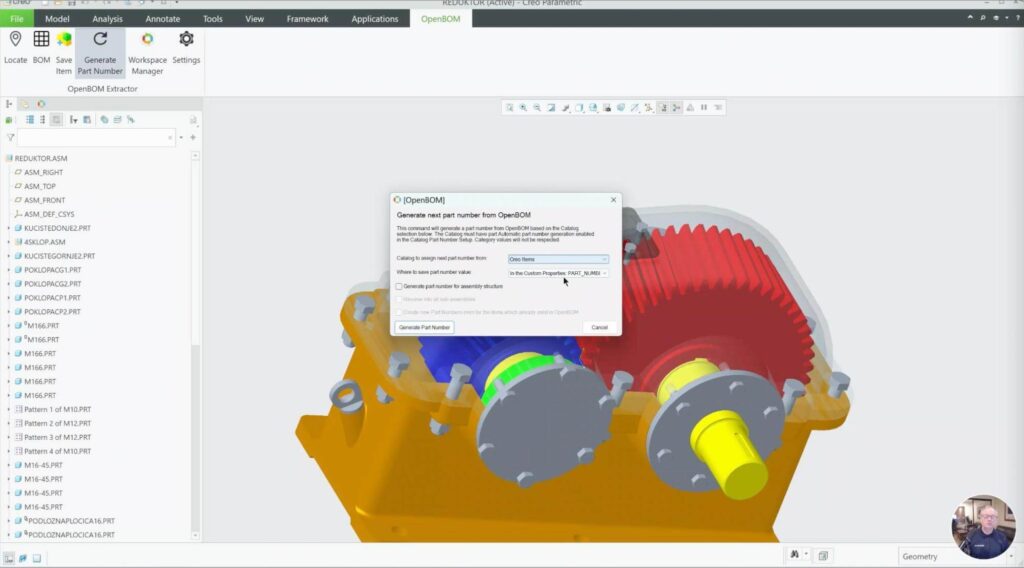Image resolution: width=1024 pixels, height=568 pixels.
Task: Expand KUCISTEGORNJE2.PRT tree node
Action: click(8, 256)
